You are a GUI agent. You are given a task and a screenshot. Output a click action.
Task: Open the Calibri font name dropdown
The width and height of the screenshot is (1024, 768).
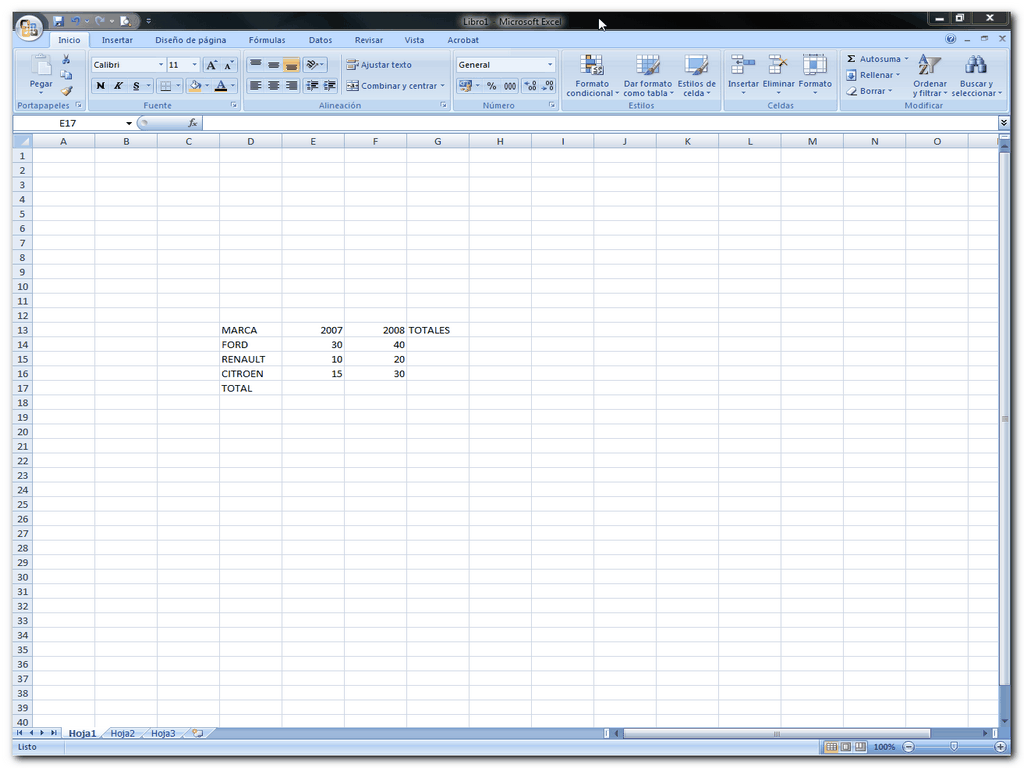[x=161, y=65]
